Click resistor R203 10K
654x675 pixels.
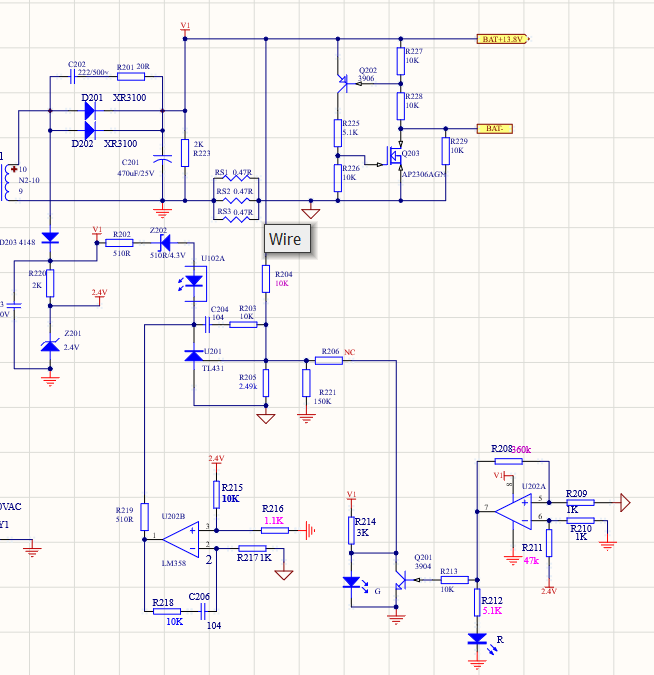[x=243, y=325]
